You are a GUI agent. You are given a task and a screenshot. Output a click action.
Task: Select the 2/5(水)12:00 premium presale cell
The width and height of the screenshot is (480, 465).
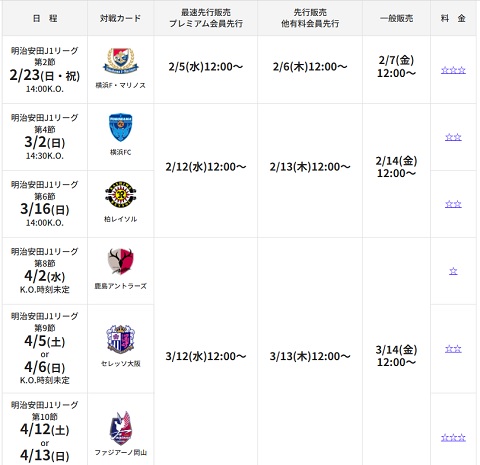206,69
